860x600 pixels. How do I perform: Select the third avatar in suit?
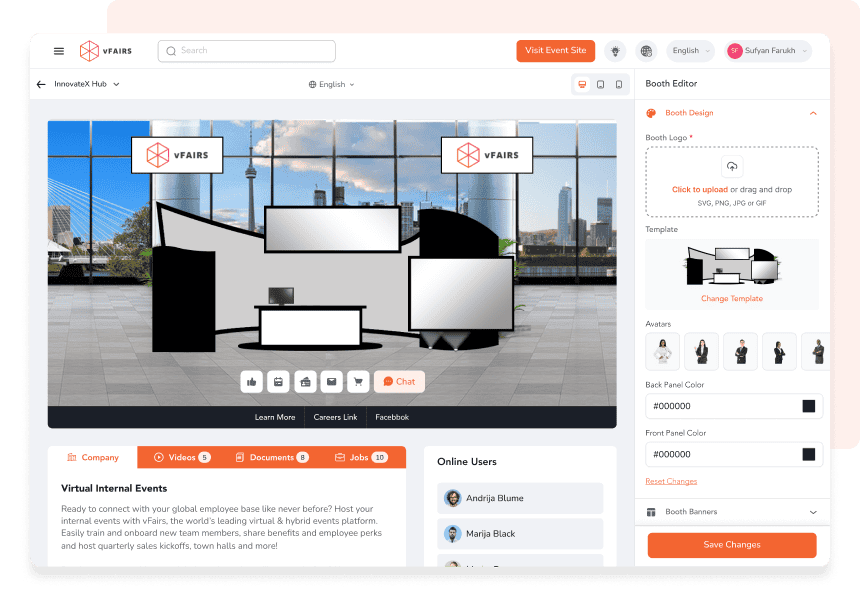coord(740,352)
